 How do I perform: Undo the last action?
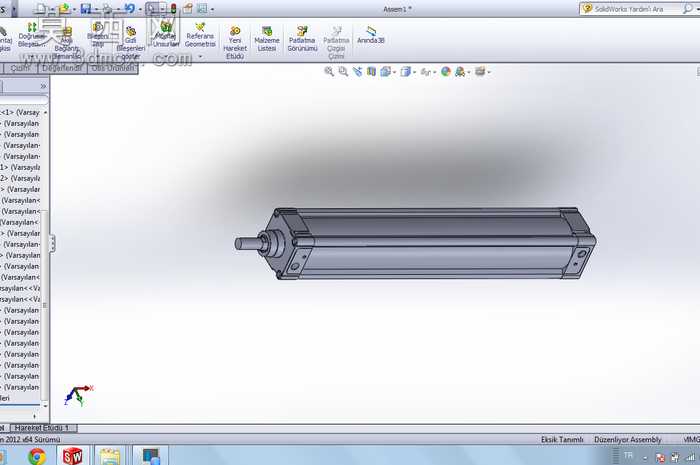pos(130,8)
